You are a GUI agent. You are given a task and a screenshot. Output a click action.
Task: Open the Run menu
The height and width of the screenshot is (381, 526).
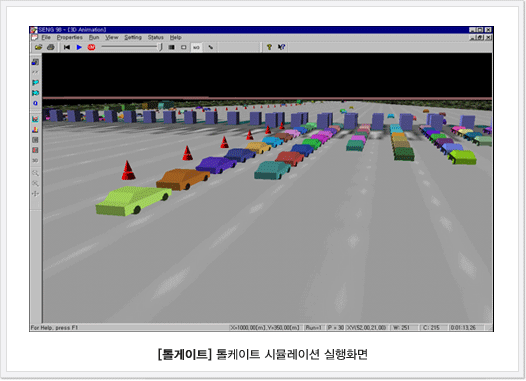coord(94,38)
